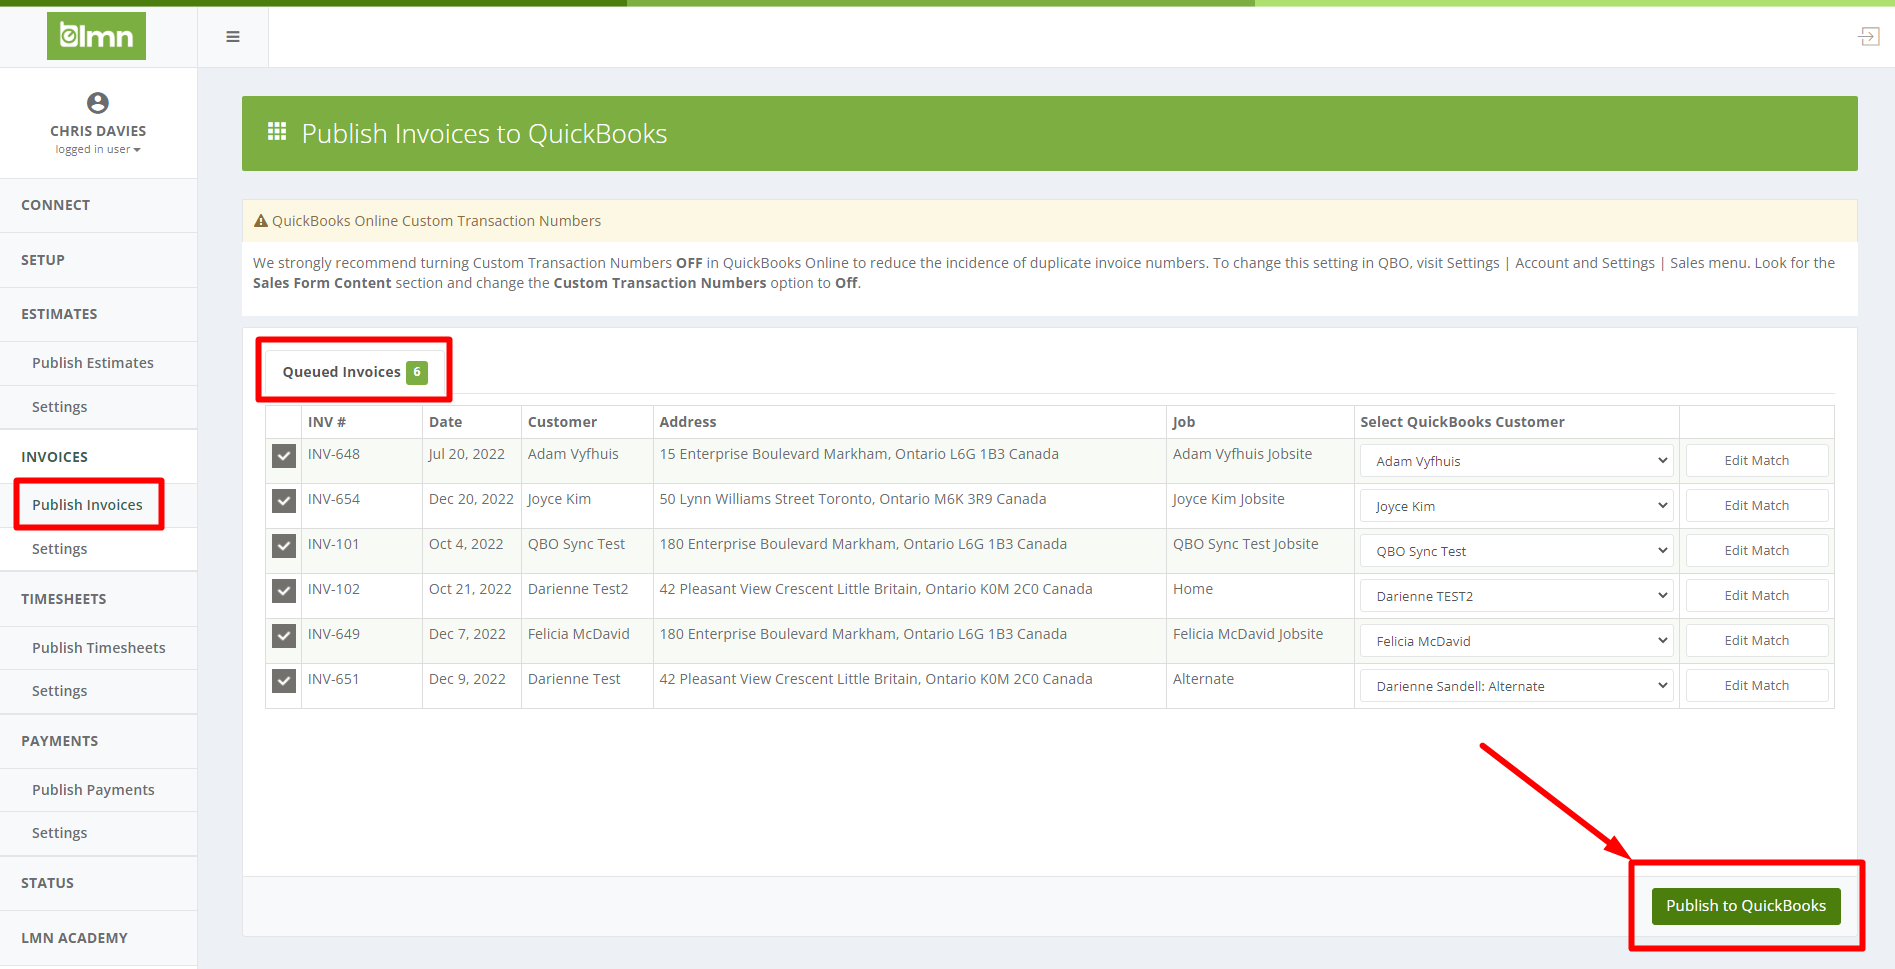Uncheck the INV-102 row checkbox

(x=284, y=591)
